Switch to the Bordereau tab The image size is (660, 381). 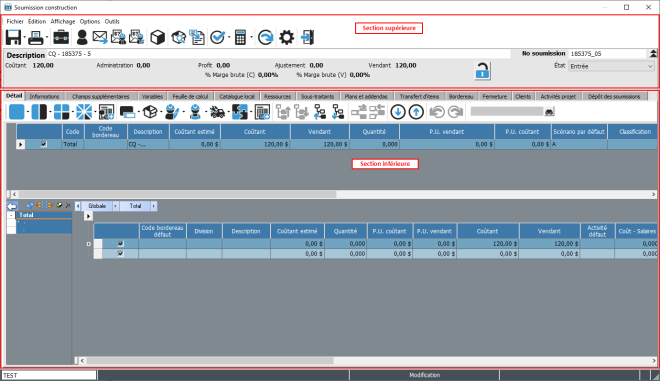click(x=461, y=96)
